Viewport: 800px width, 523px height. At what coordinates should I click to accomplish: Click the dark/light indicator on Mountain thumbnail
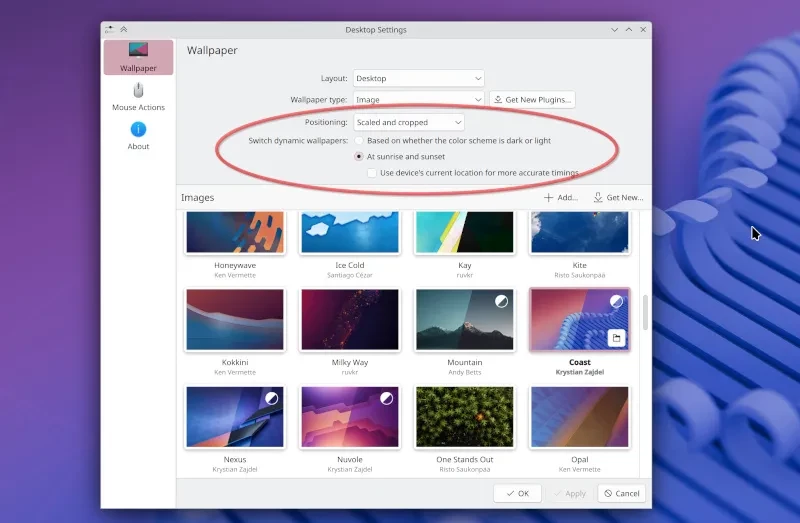(502, 300)
